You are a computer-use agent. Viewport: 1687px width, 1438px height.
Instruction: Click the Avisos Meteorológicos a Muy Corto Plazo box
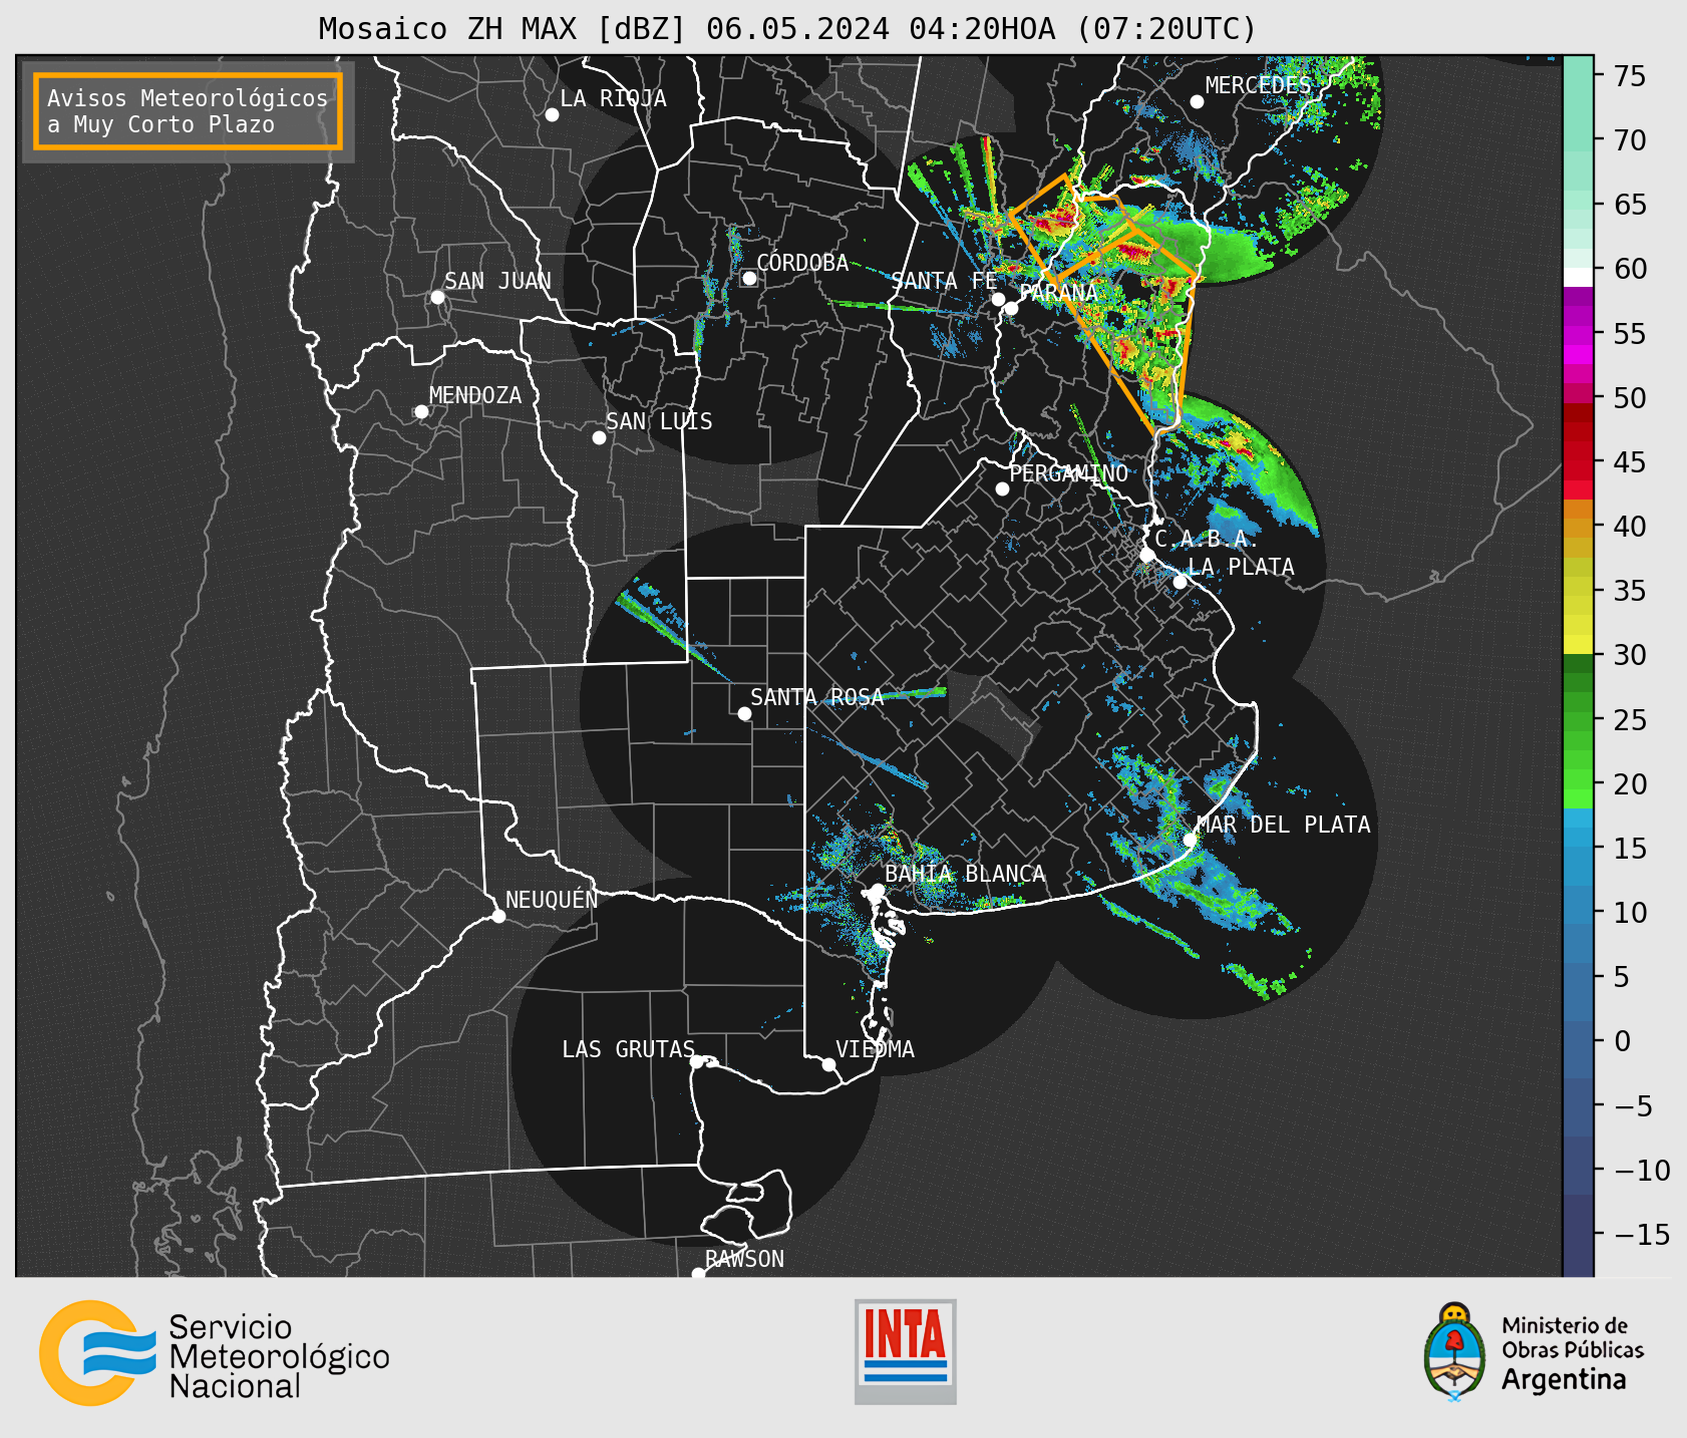tap(188, 111)
